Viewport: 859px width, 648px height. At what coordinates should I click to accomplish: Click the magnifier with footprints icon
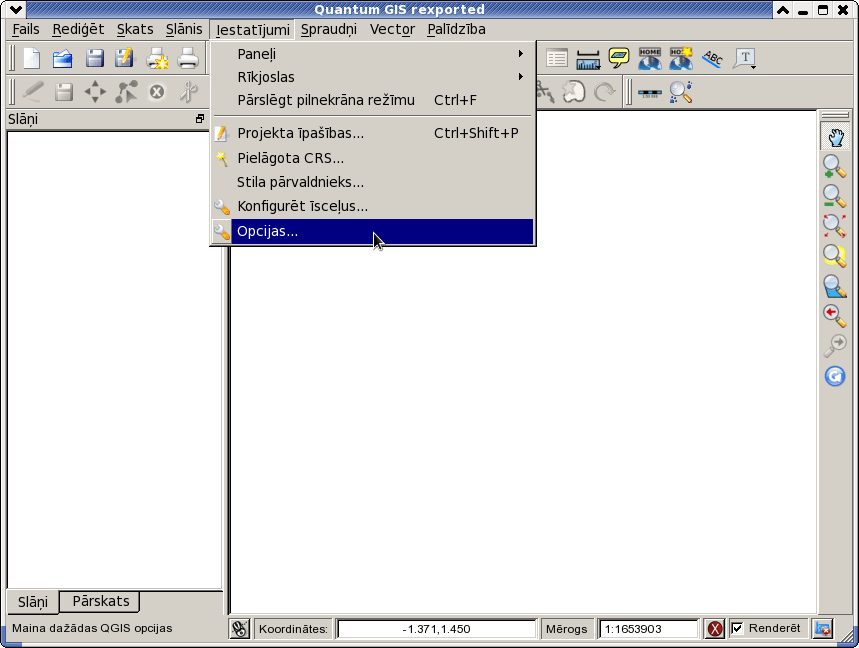tap(681, 92)
